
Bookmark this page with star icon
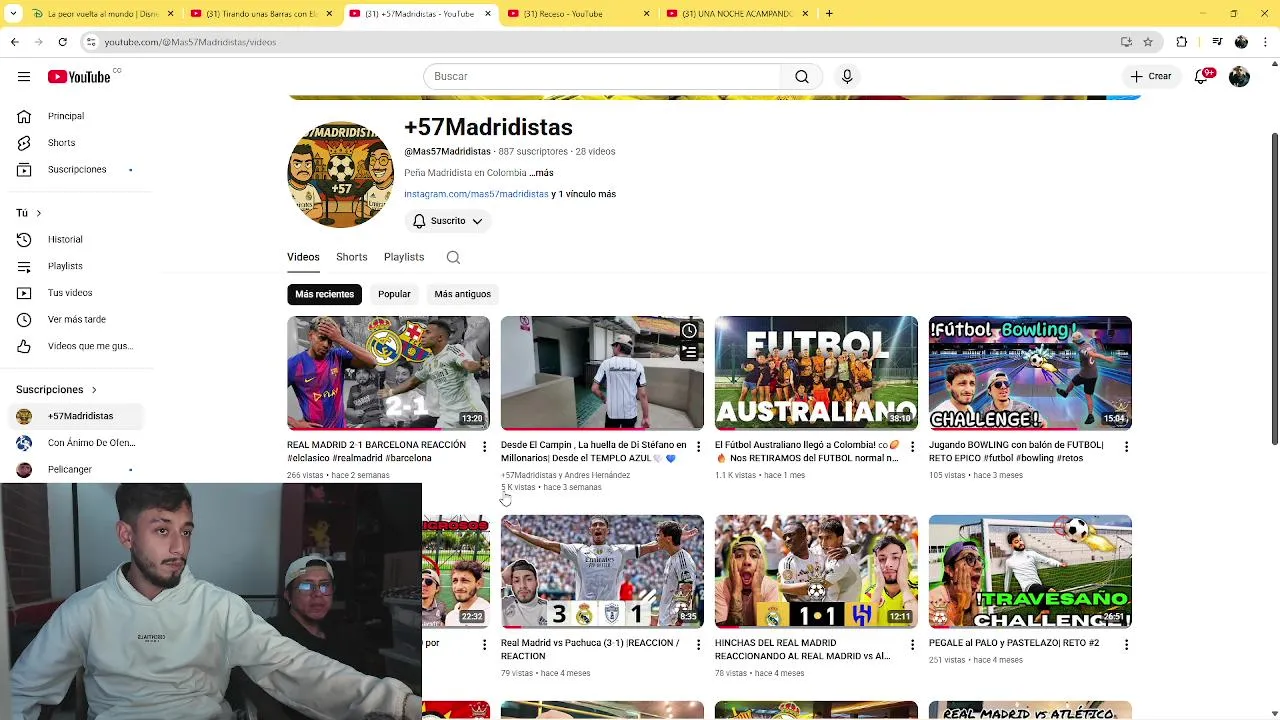click(1148, 42)
